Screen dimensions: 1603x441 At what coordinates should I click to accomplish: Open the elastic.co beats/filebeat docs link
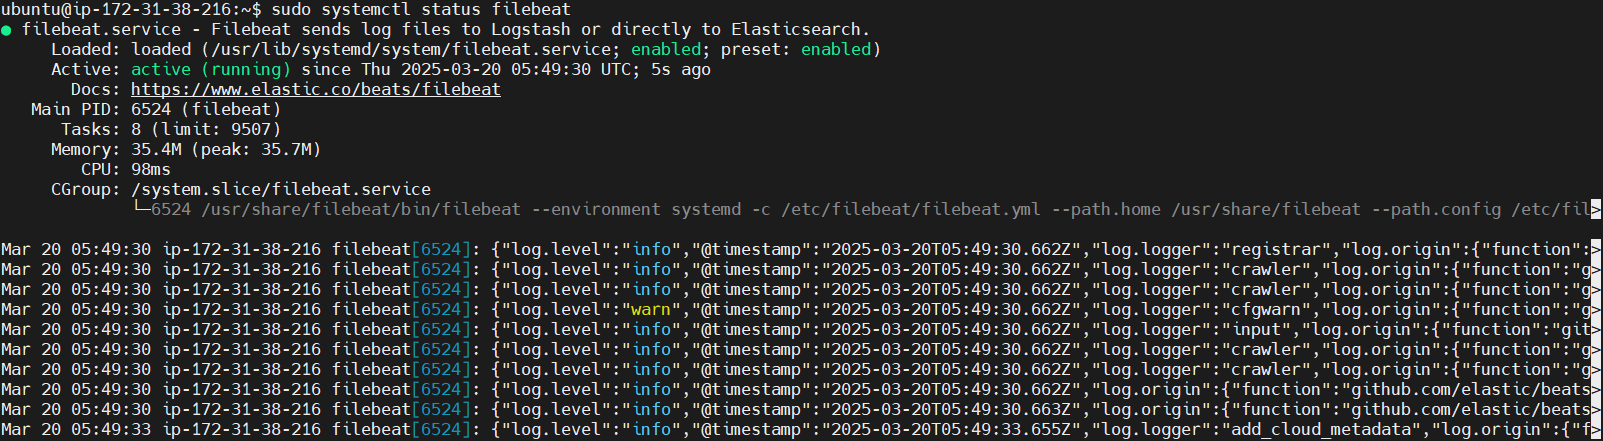point(315,89)
